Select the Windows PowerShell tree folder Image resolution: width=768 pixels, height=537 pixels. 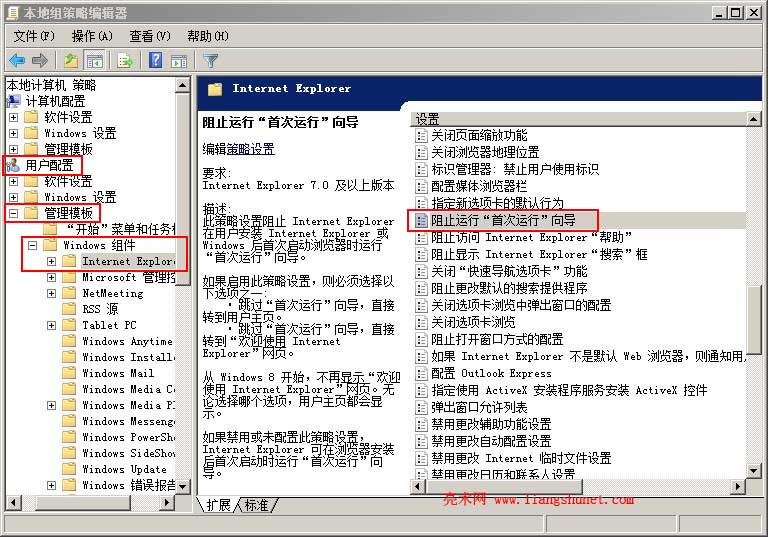(129, 438)
